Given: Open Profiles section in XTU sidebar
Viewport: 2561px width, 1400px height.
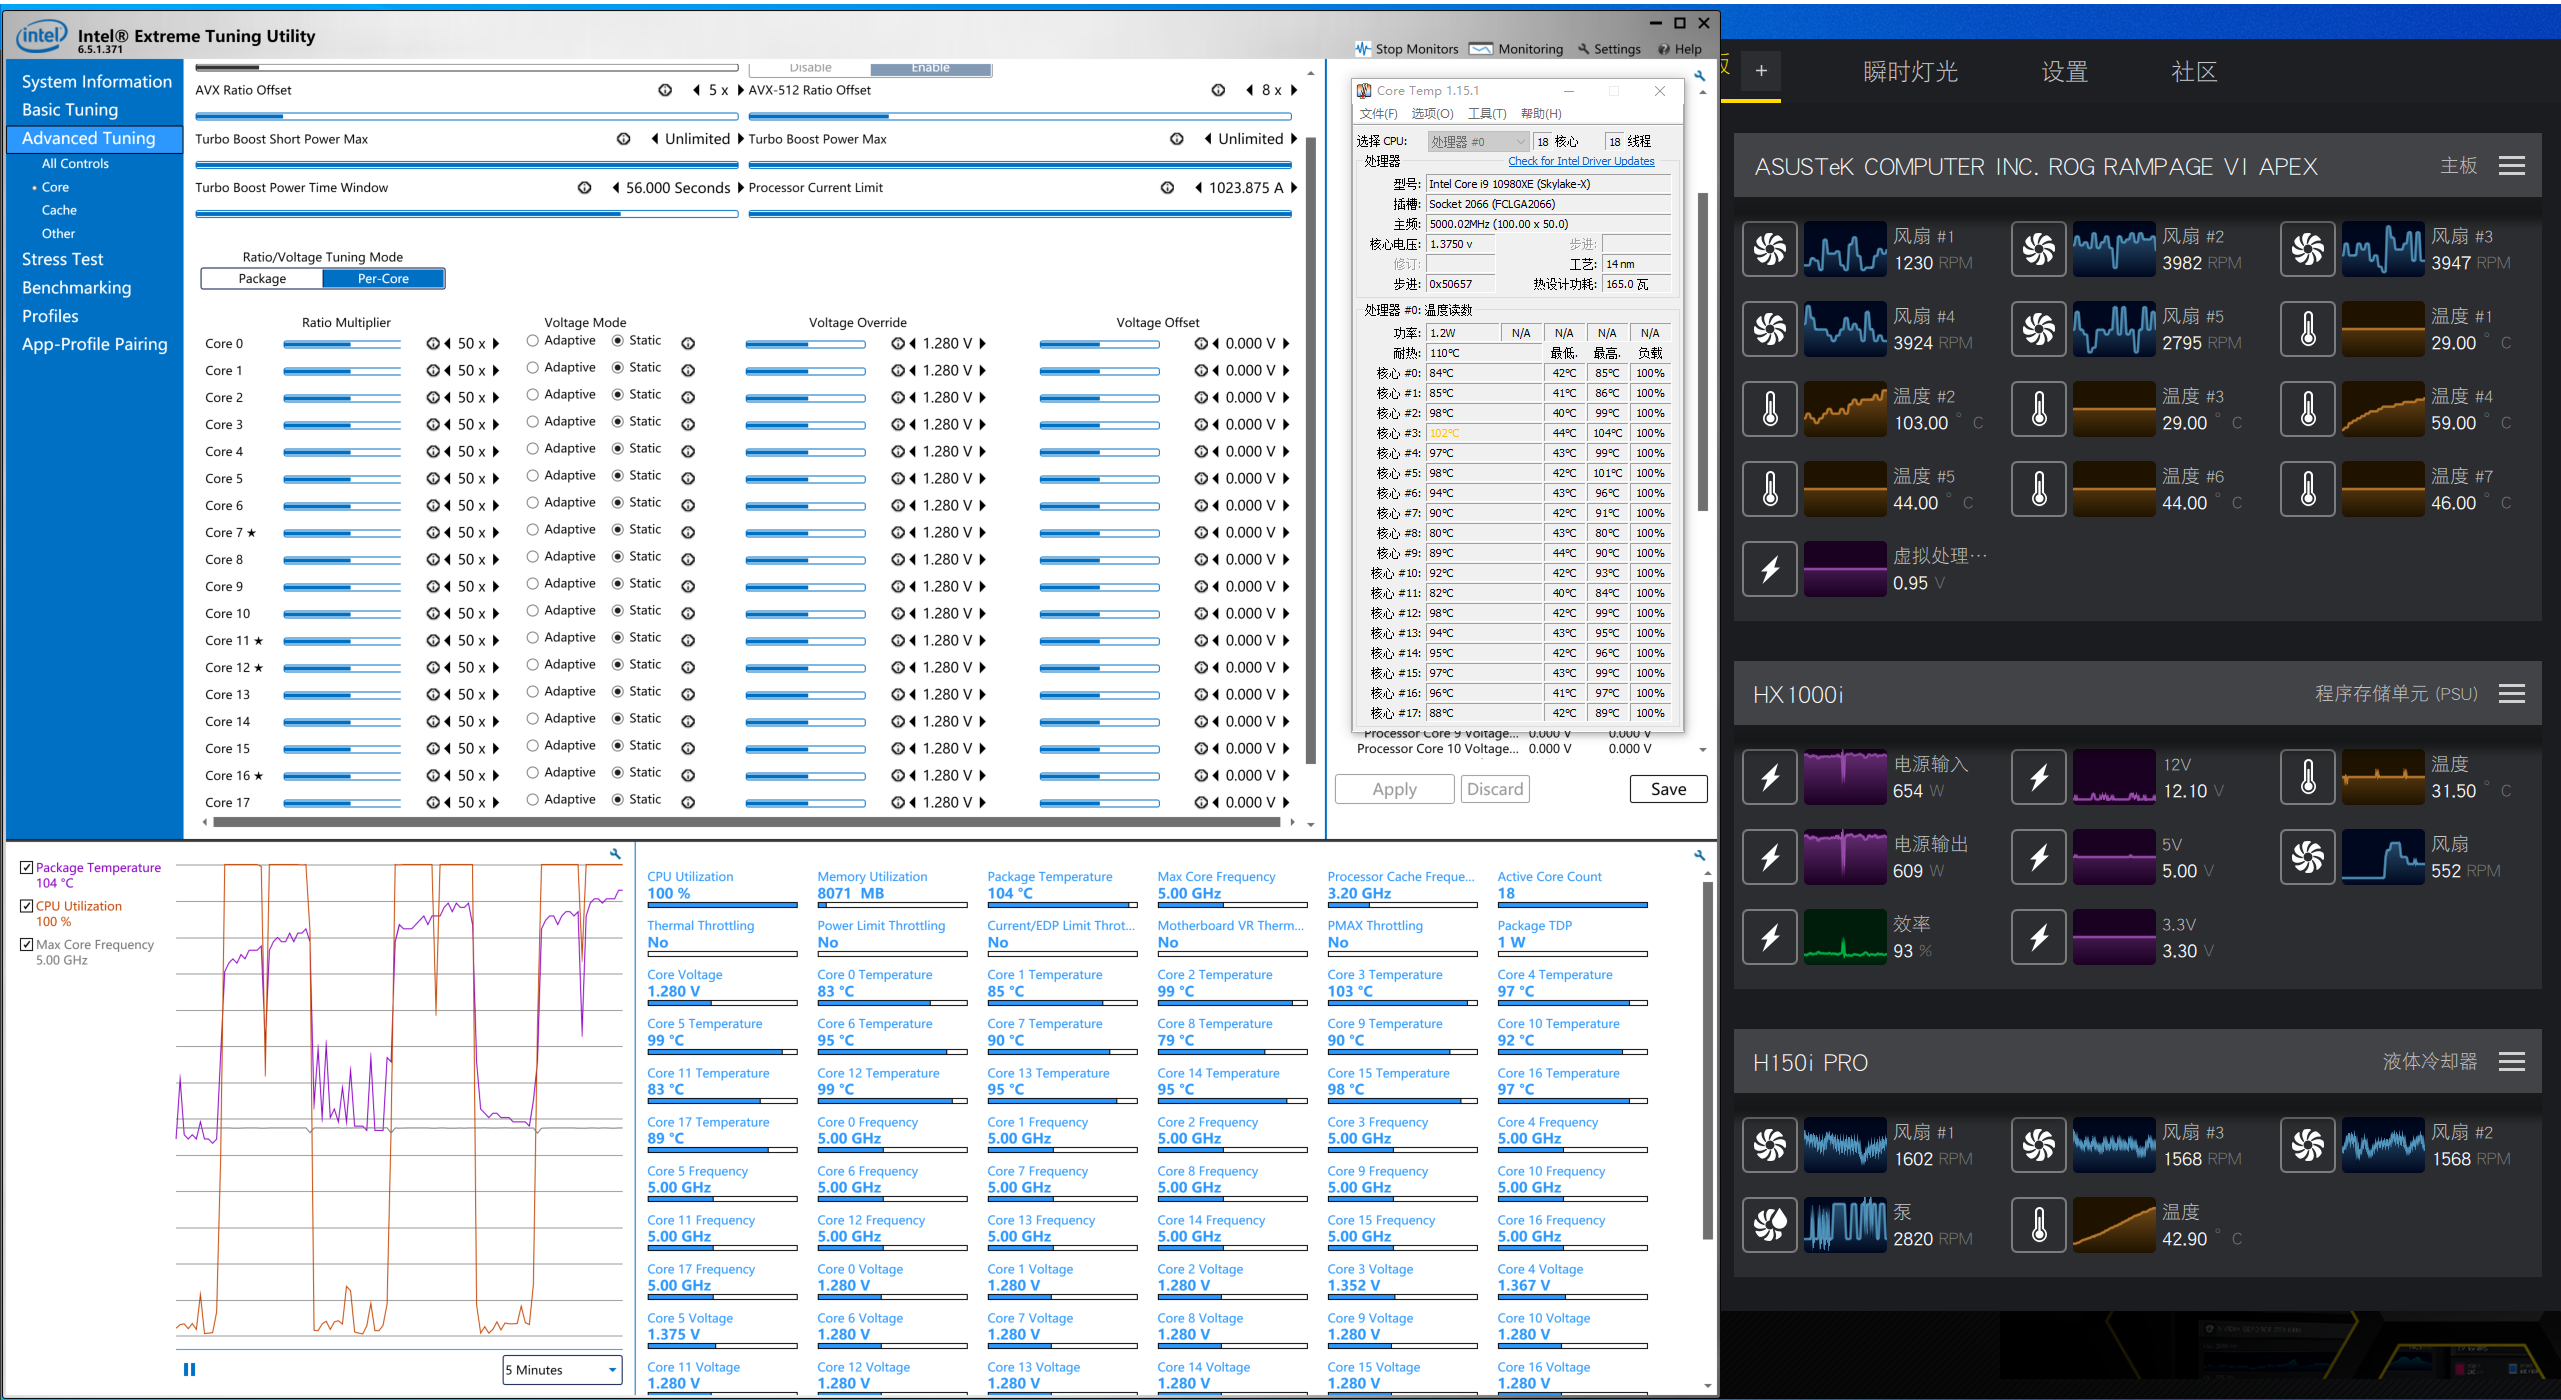Looking at the screenshot, I should pos(50,316).
